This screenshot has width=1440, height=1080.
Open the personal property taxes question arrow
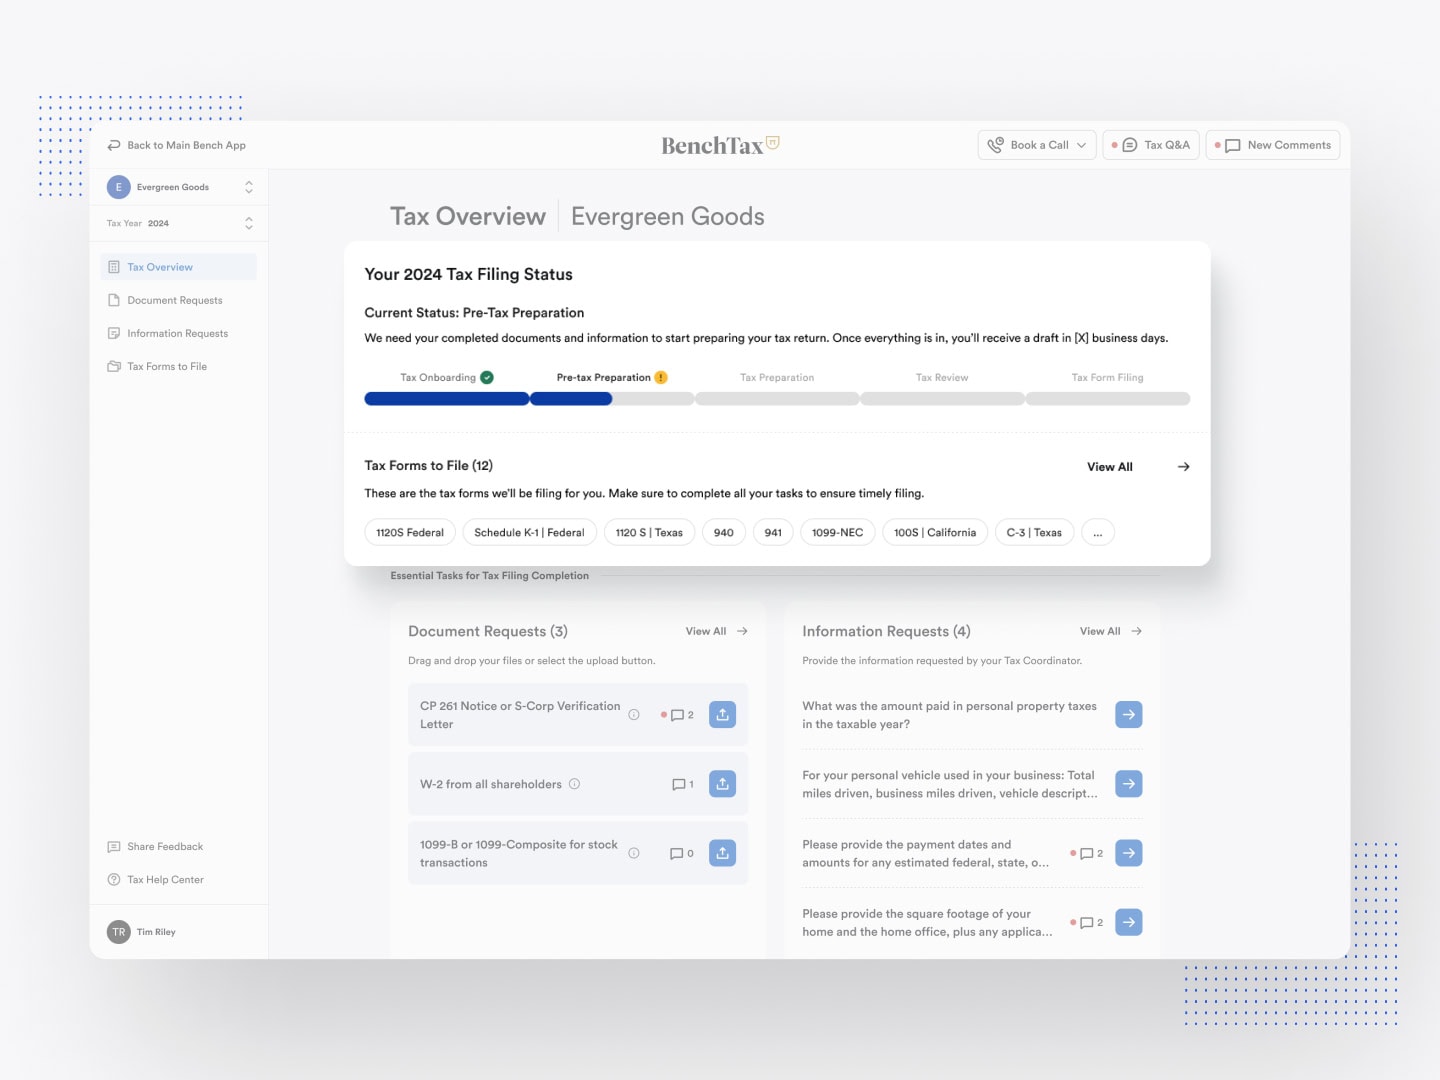(x=1129, y=715)
